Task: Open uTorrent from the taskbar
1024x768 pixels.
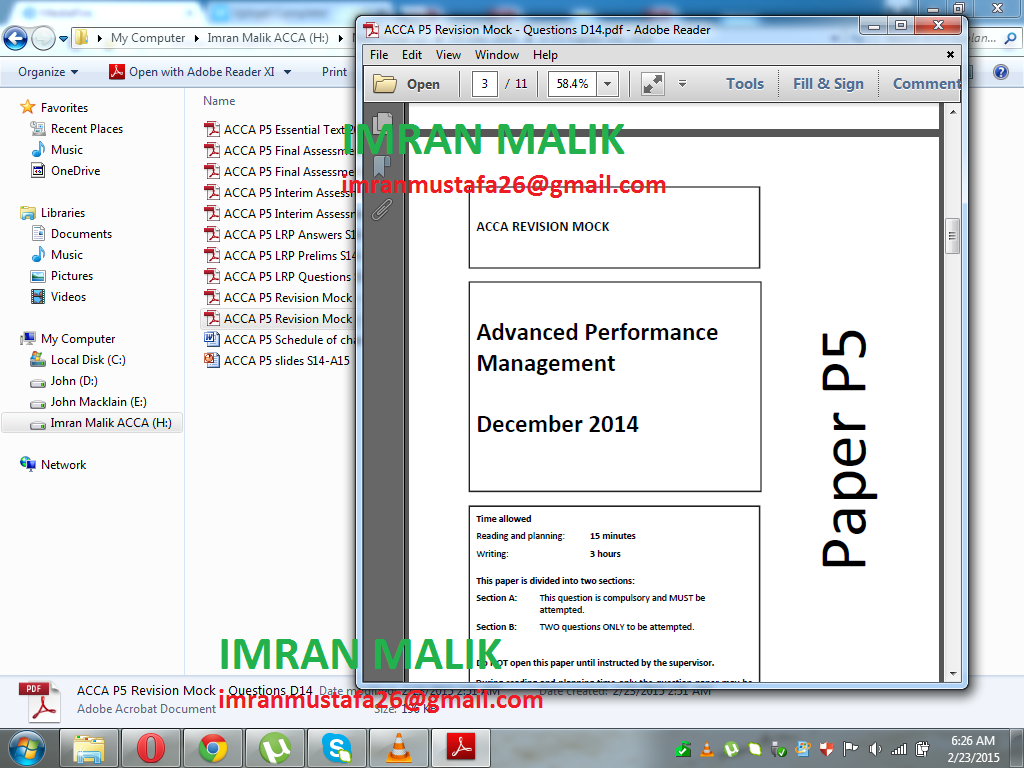Action: [x=275, y=748]
